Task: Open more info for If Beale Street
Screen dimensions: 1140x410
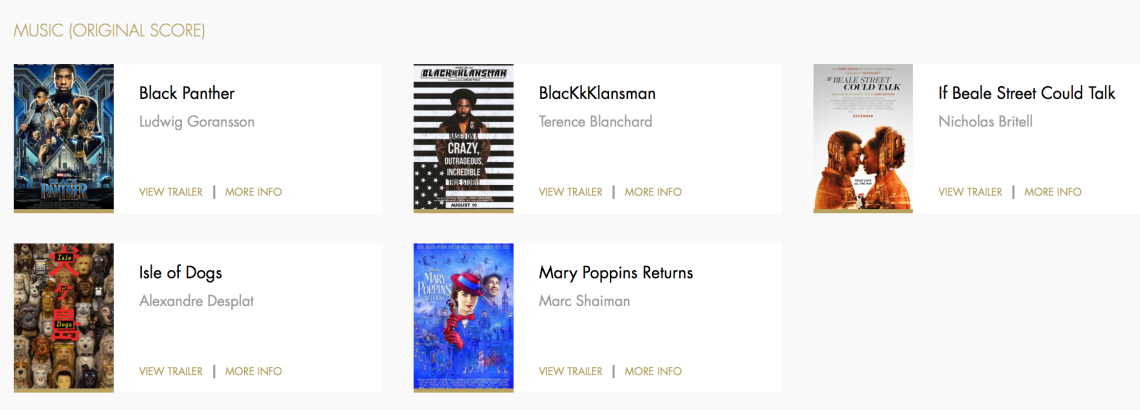Action: tap(1052, 192)
